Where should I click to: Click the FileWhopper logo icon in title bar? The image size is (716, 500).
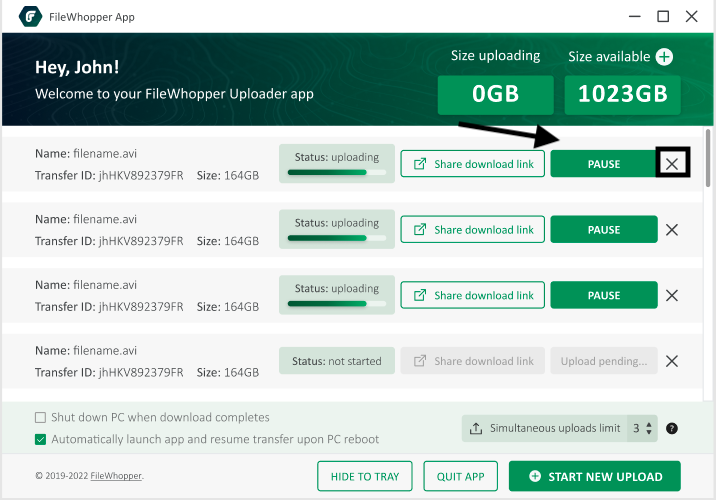pos(30,16)
